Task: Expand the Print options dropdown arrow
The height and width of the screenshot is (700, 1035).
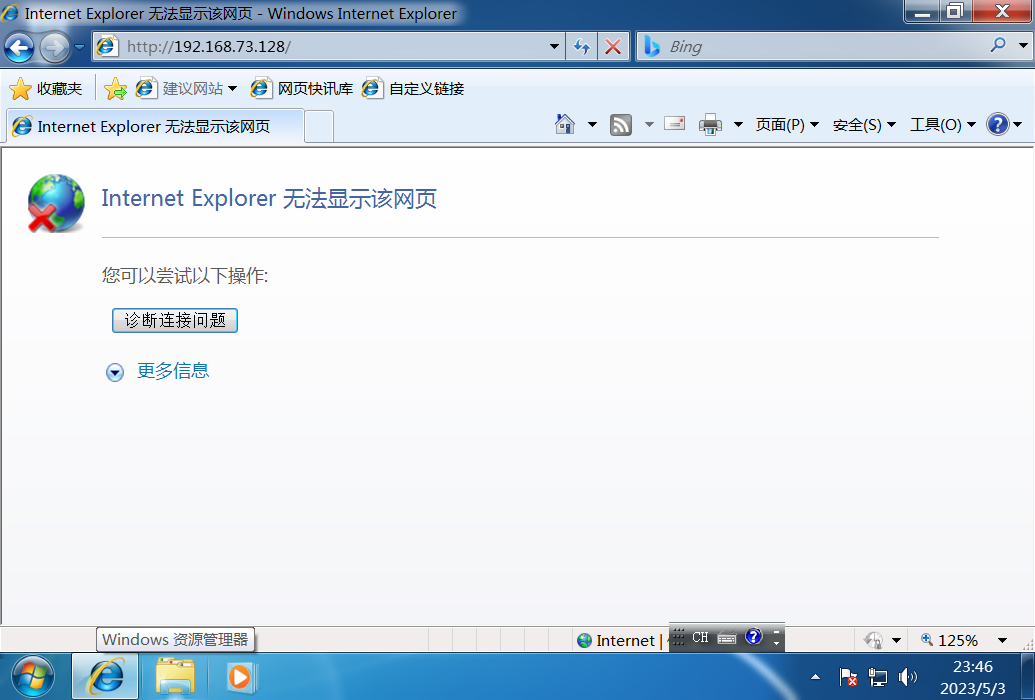Action: click(738, 124)
